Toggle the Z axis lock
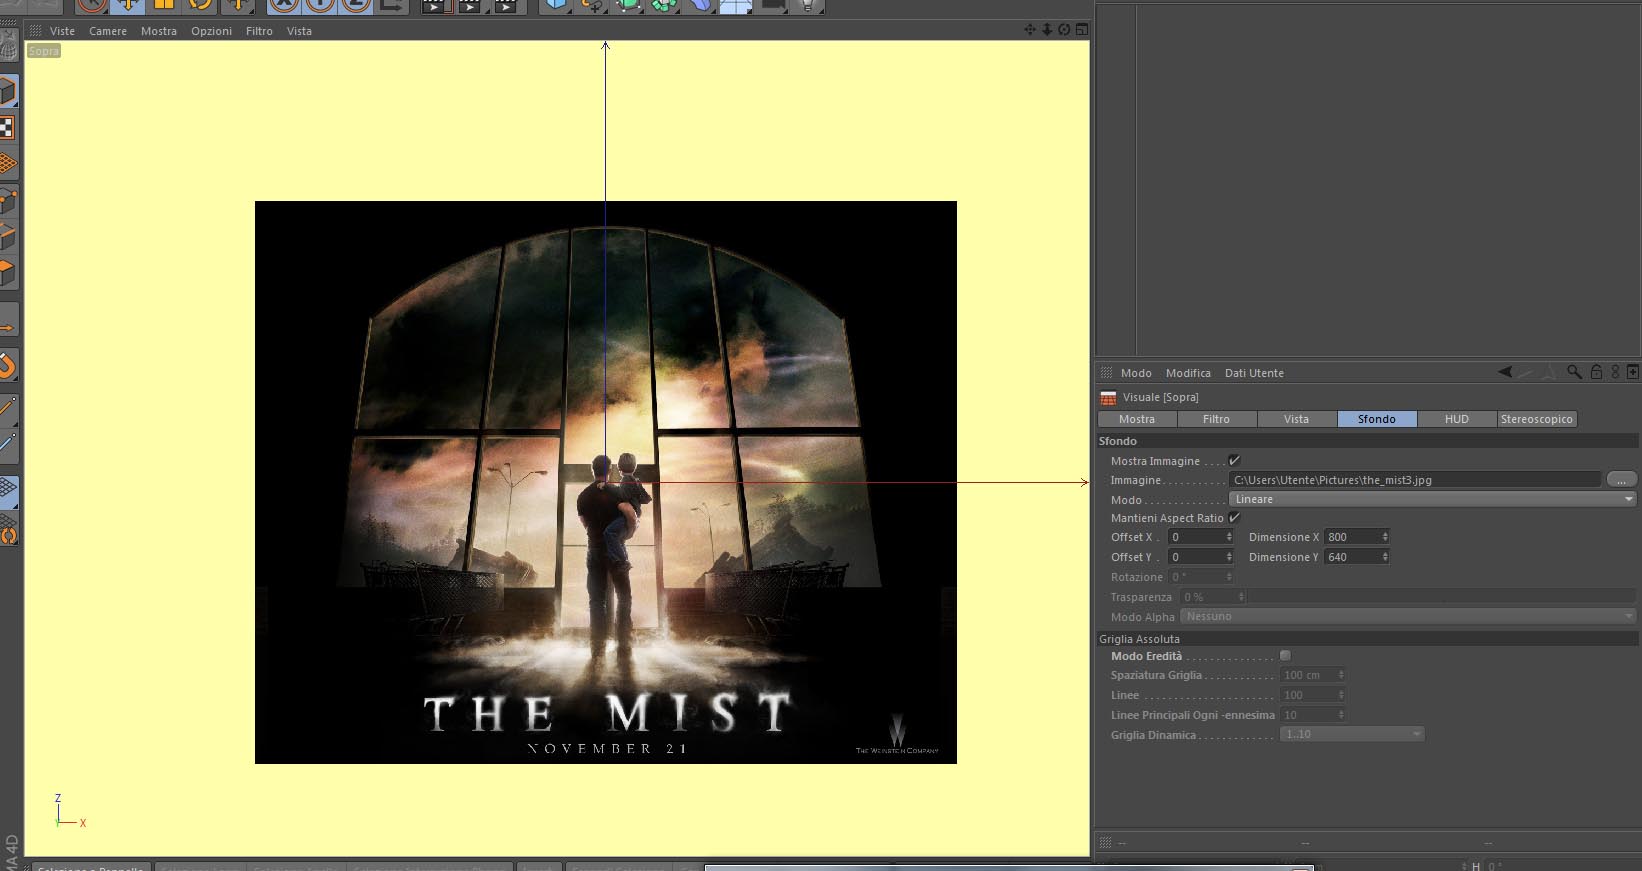 (356, 5)
